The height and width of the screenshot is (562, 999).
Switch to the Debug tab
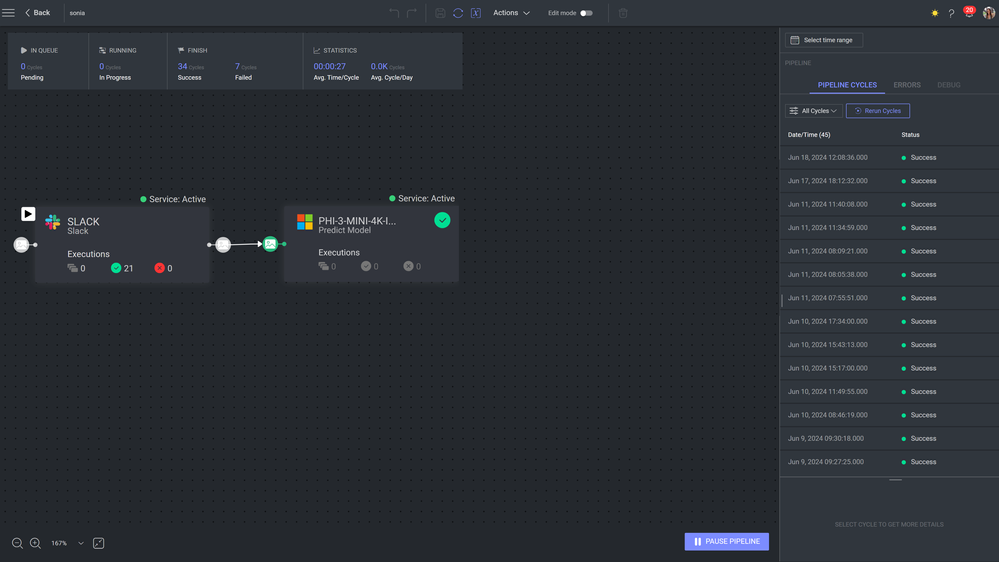949,85
